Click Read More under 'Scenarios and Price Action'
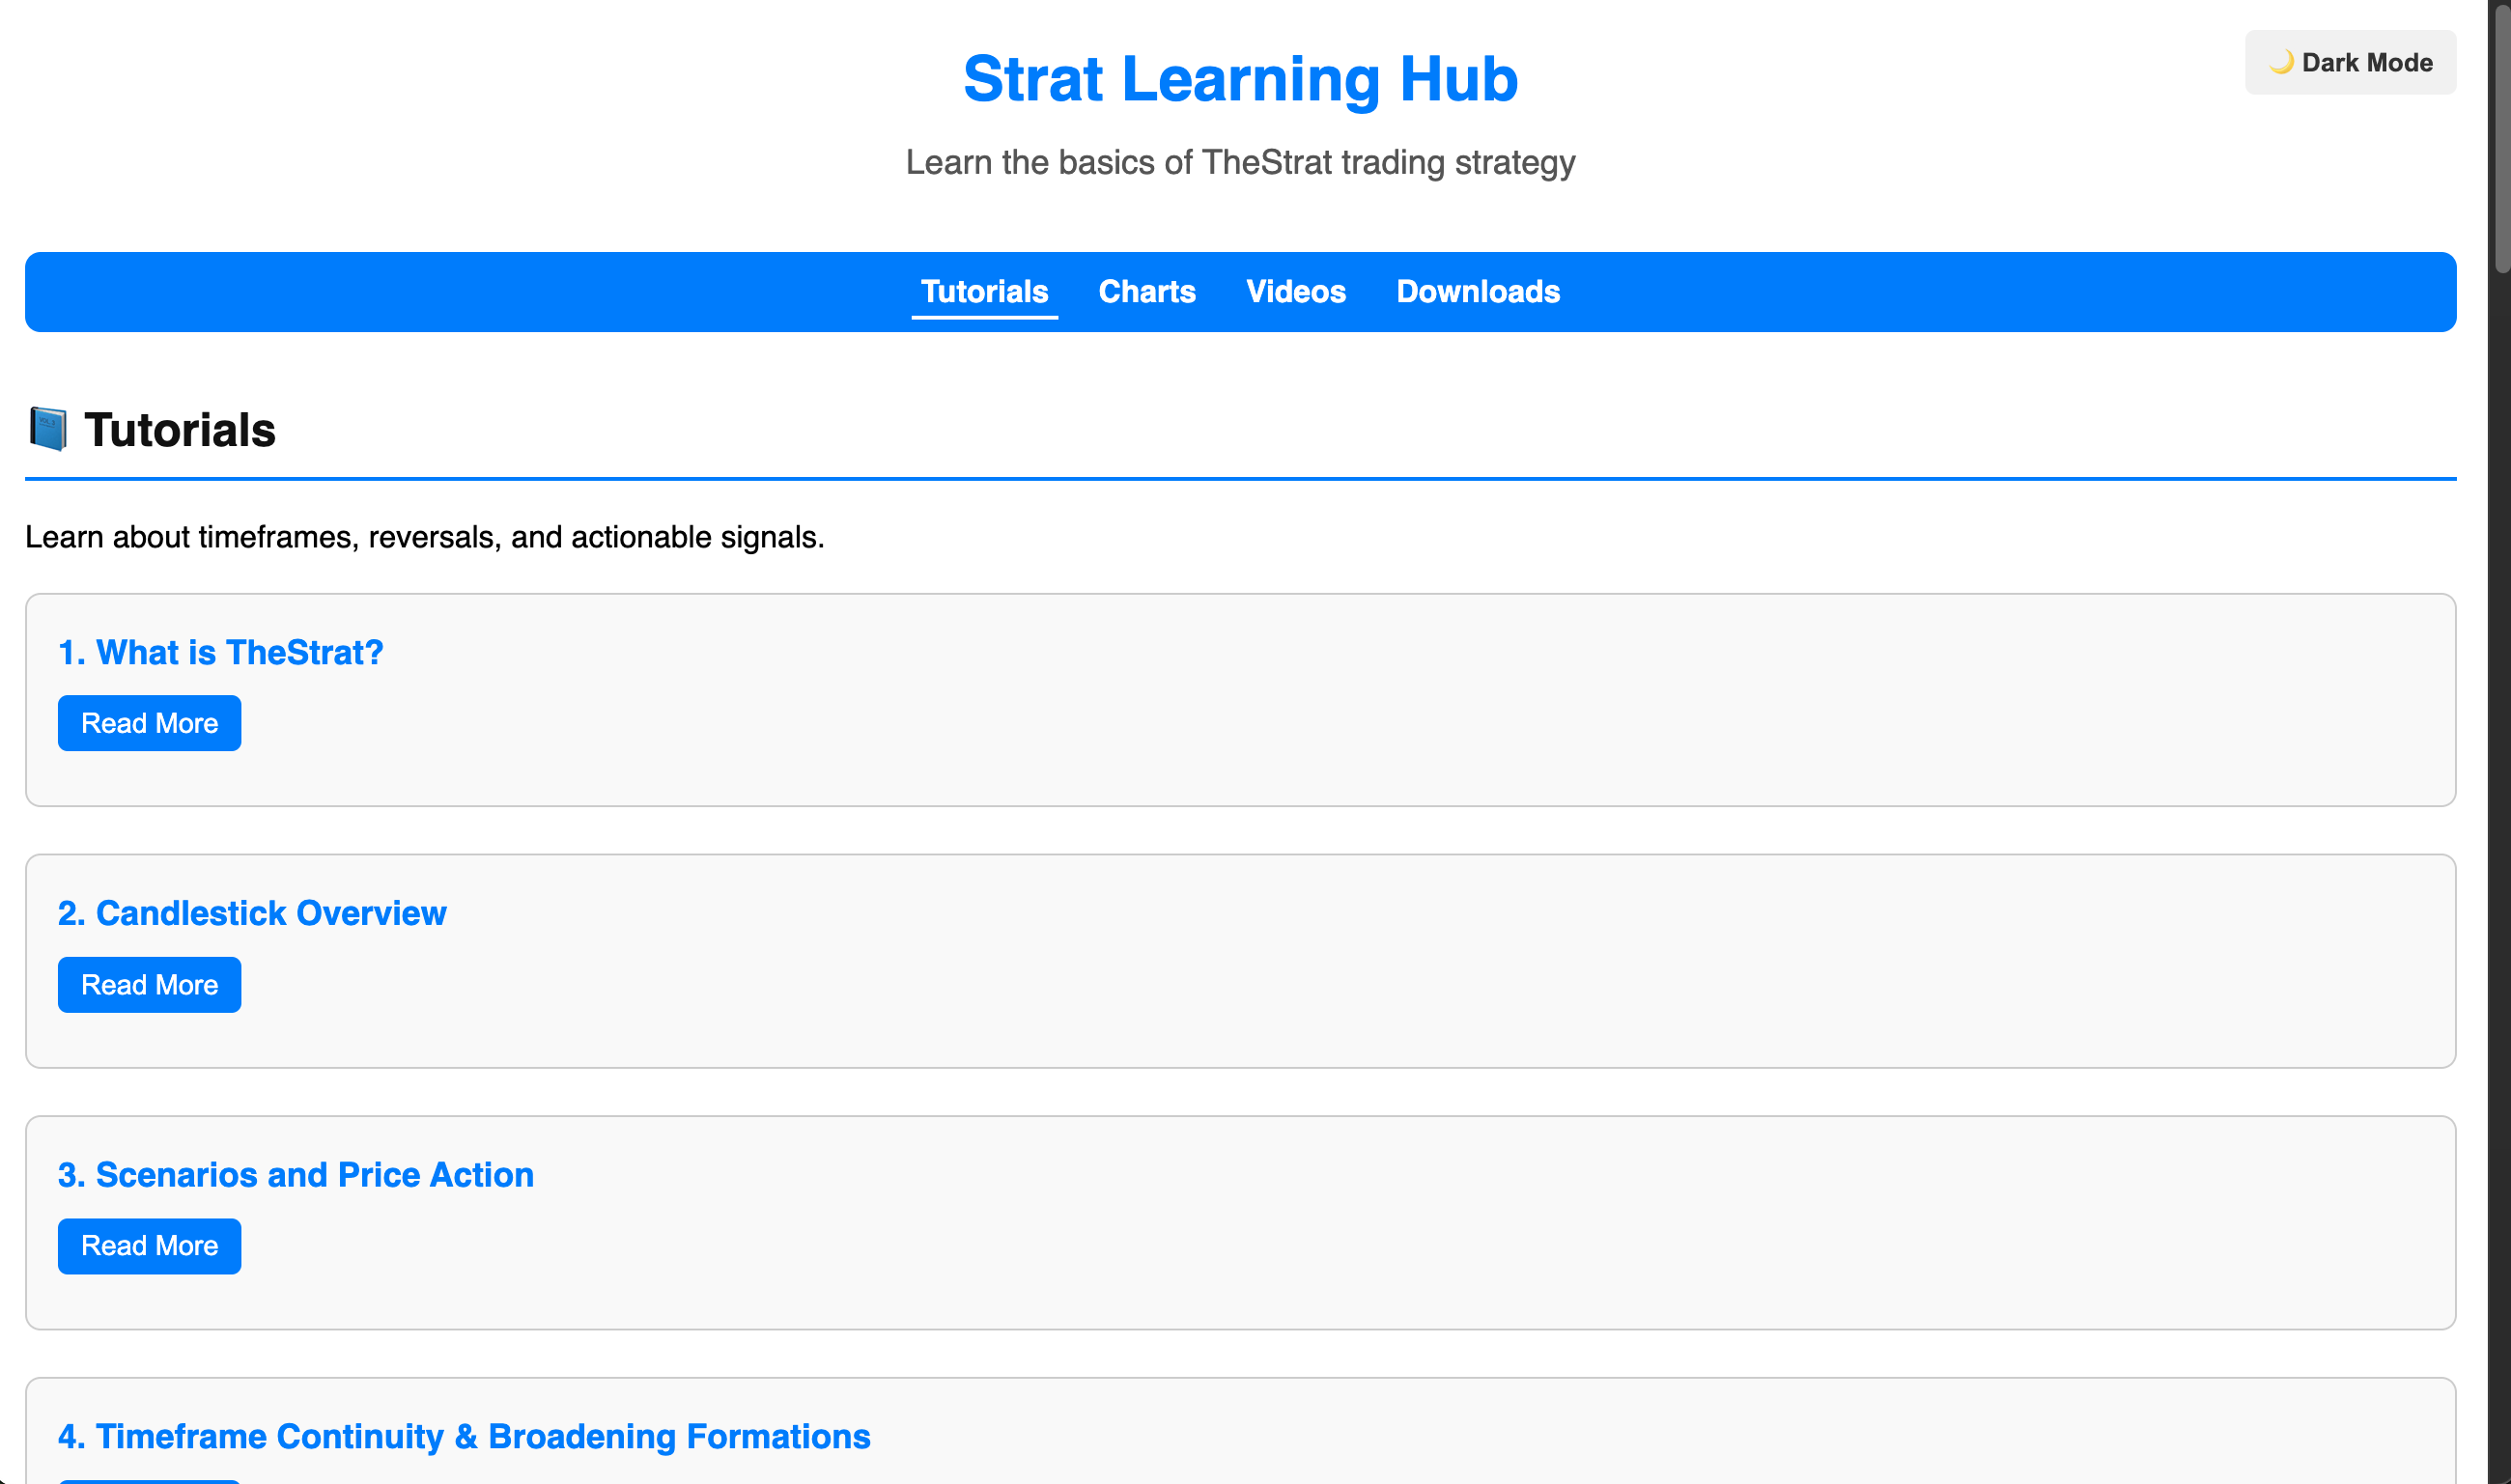Viewport: 2511px width, 1484px height. 148,1246
